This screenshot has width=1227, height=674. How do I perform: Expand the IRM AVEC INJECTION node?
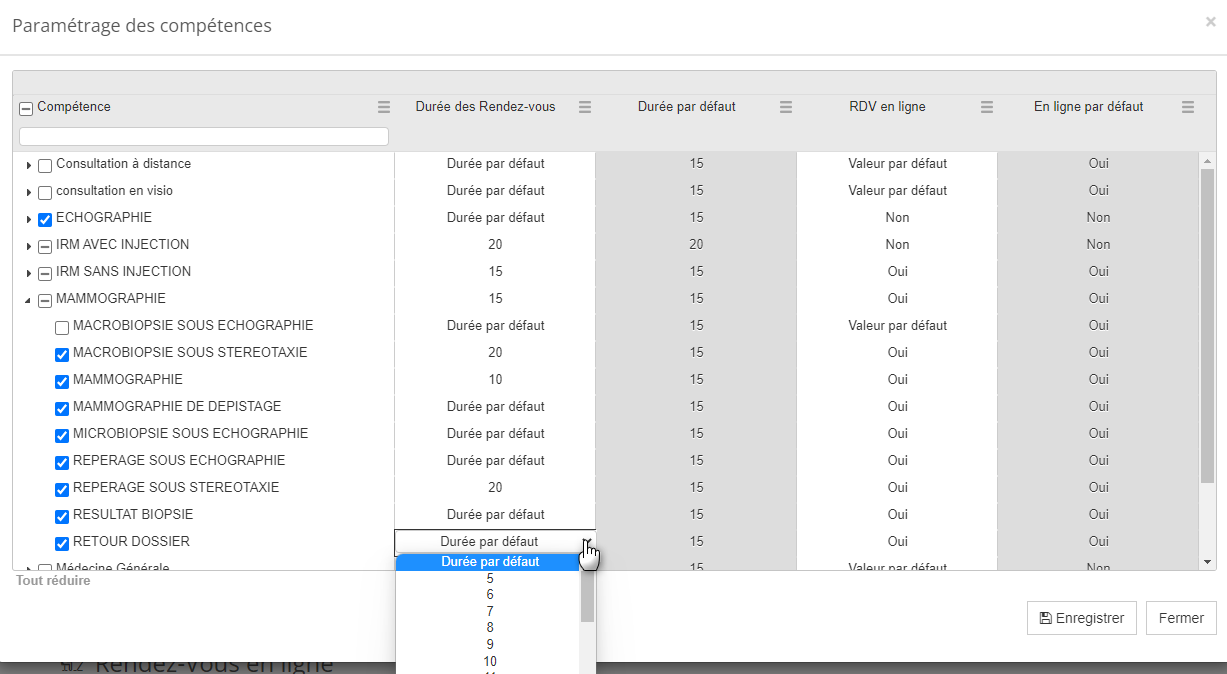pyautogui.click(x=29, y=245)
